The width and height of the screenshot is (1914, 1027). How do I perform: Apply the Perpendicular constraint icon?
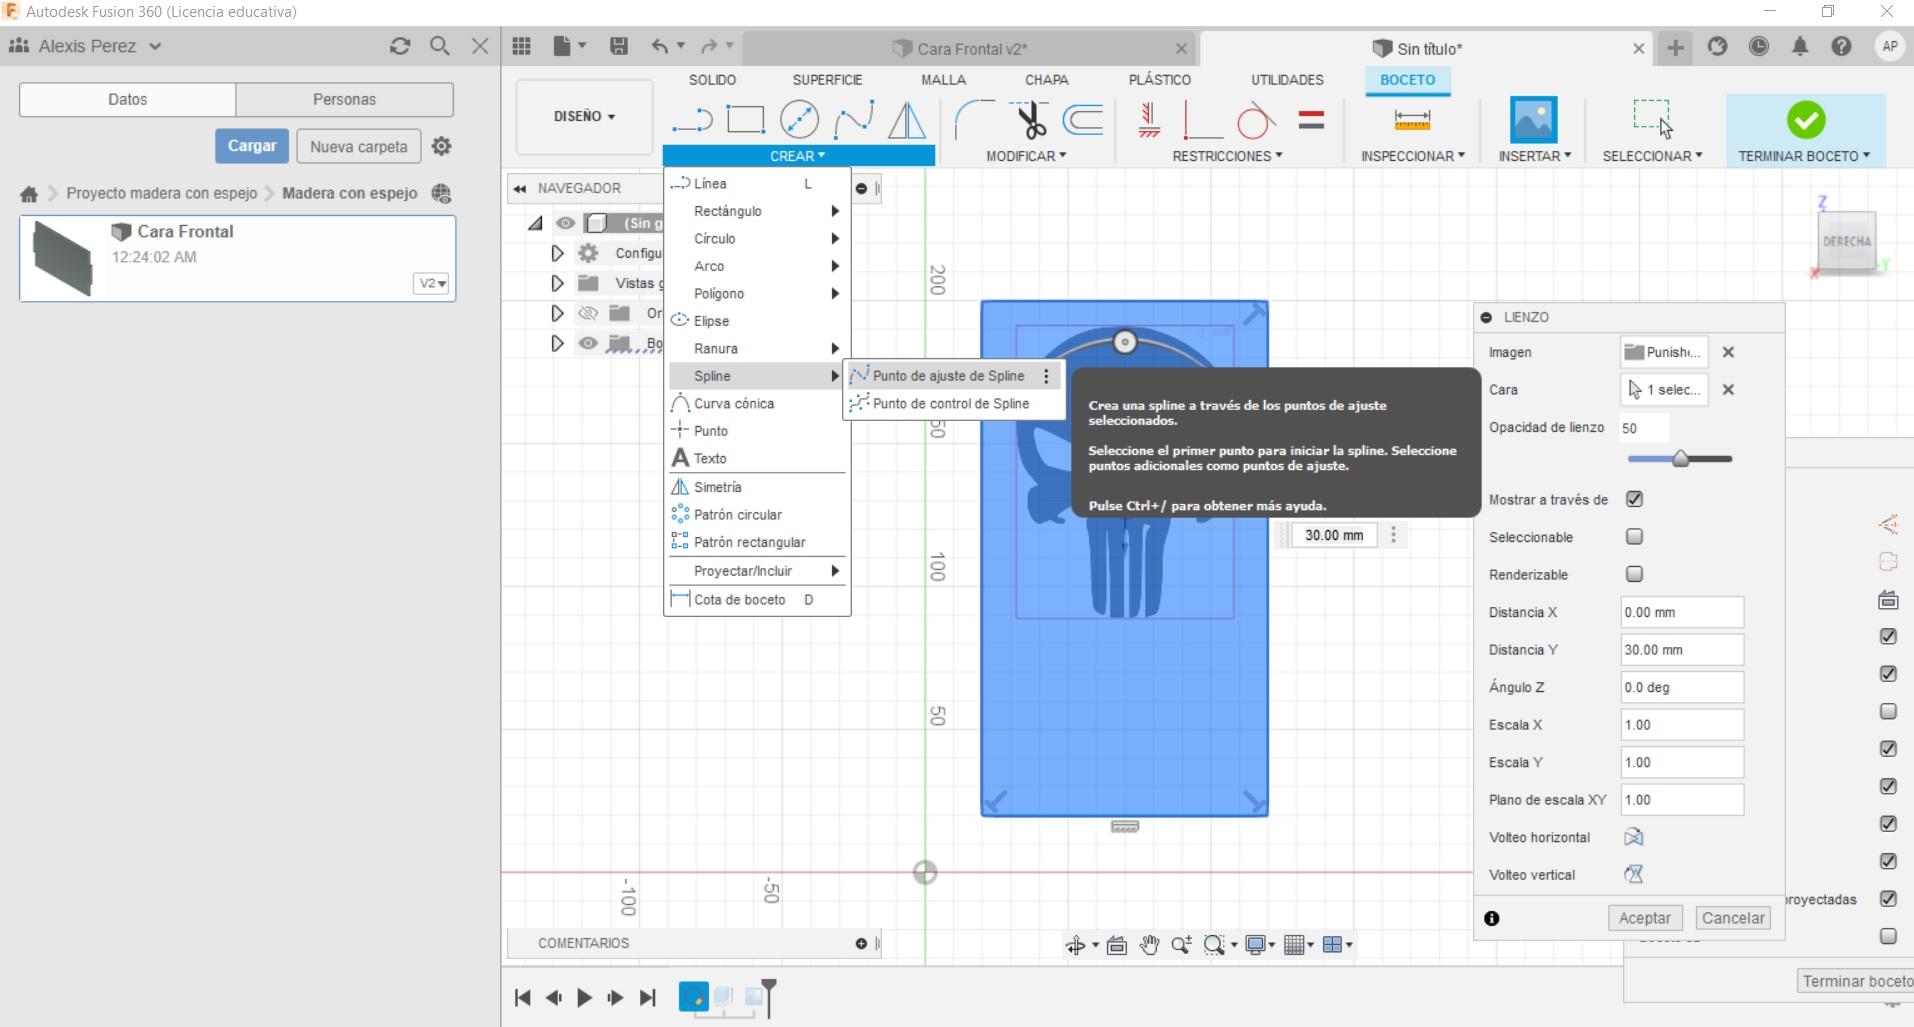(x=1202, y=120)
